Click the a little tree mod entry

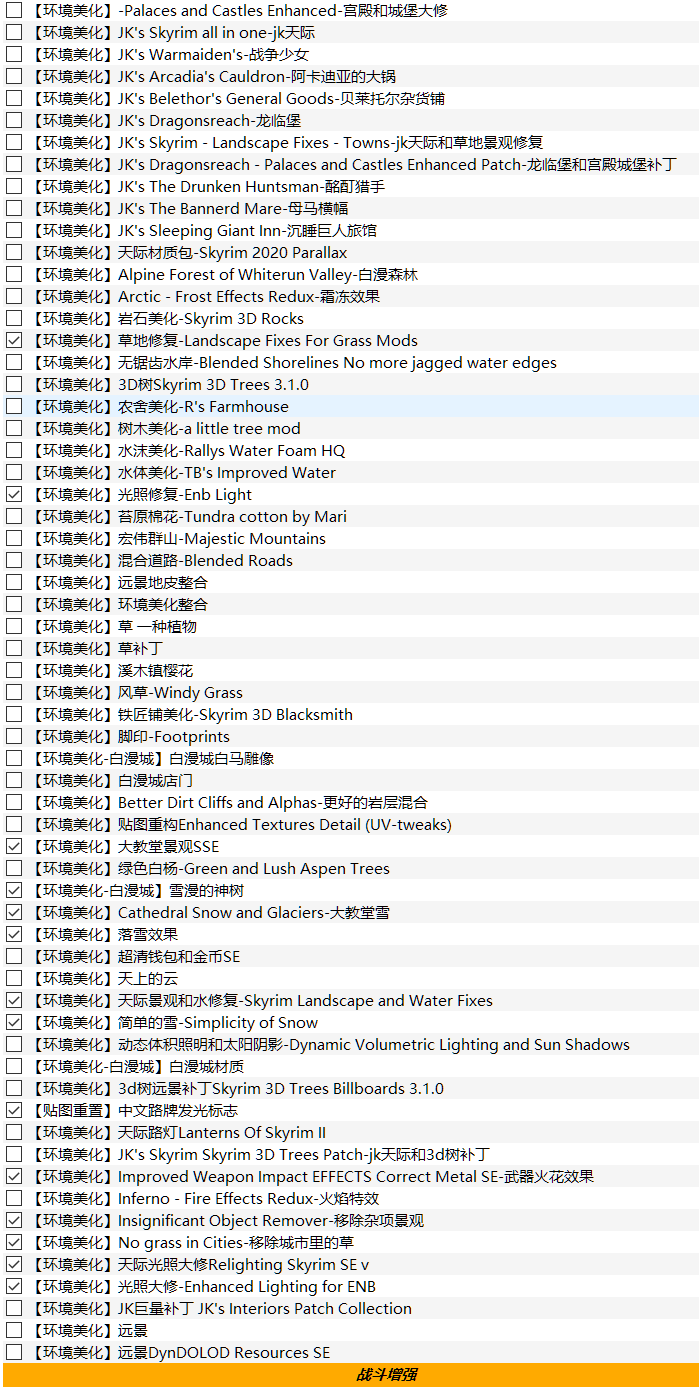click(166, 428)
